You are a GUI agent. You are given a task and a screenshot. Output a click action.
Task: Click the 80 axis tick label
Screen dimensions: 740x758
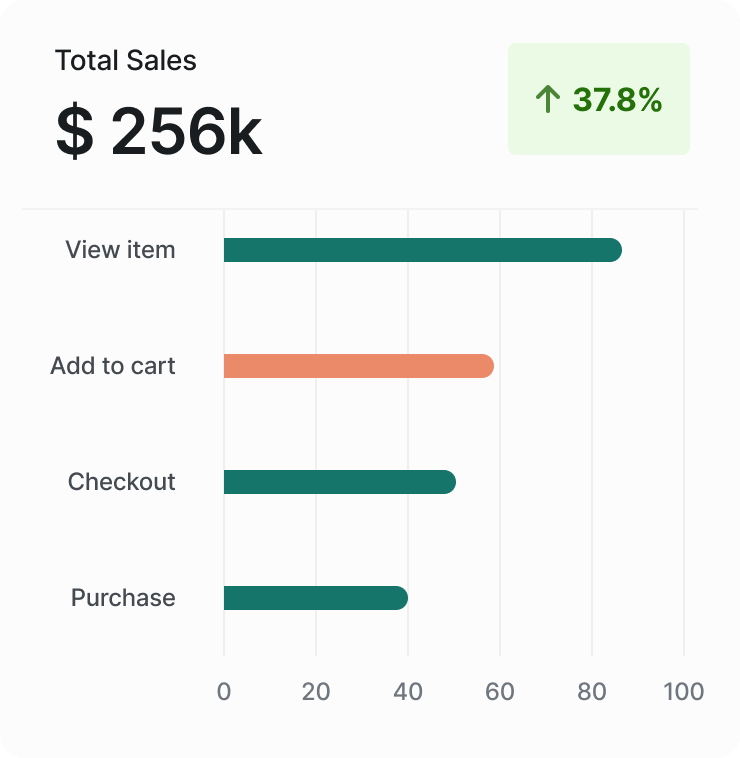(x=592, y=691)
